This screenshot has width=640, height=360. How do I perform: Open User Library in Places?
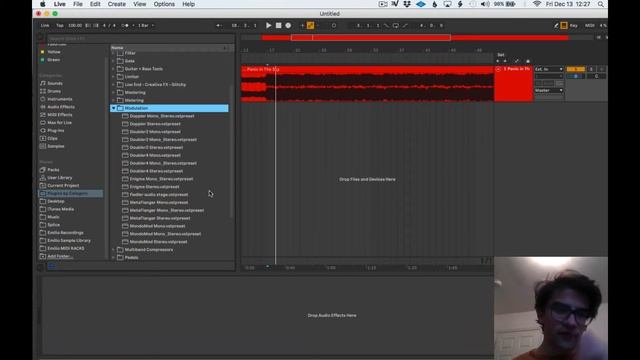60,178
